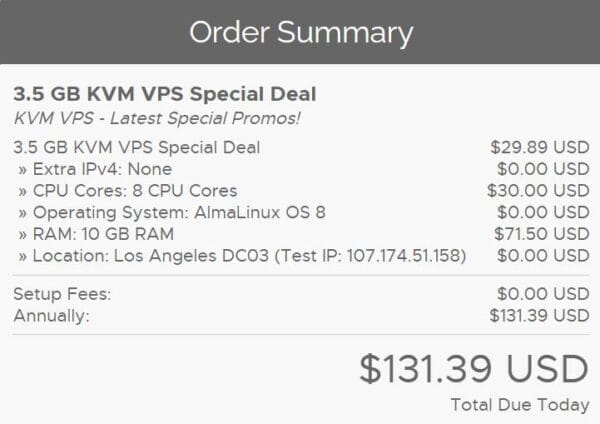This screenshot has width=600, height=424.
Task: Click the $29.89 USD base price
Action: [x=538, y=148]
